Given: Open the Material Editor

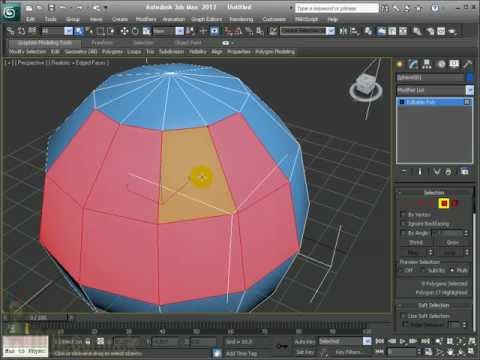Looking at the screenshot, I should 417,31.
